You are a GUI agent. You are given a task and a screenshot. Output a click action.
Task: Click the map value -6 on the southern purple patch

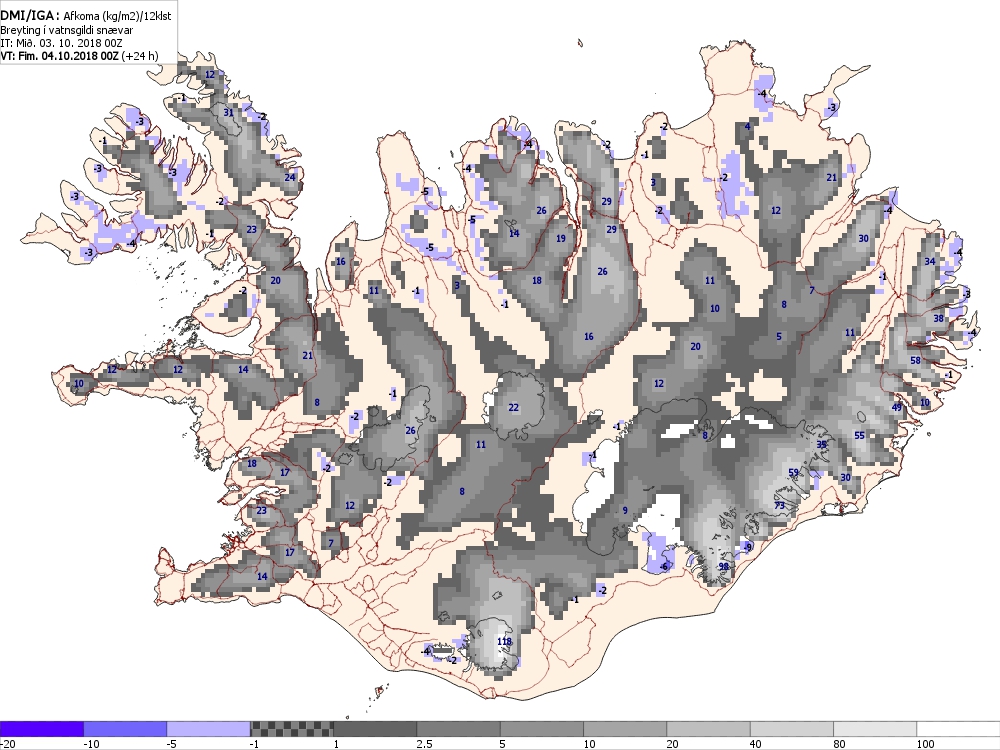coord(663,567)
